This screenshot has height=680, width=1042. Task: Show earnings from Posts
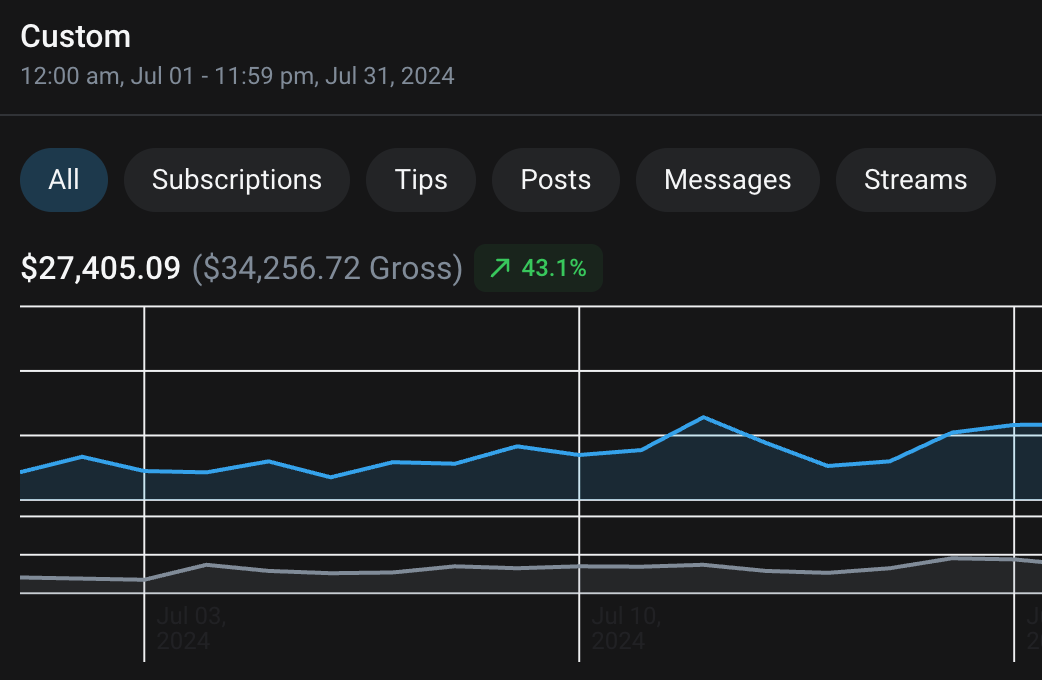556,180
